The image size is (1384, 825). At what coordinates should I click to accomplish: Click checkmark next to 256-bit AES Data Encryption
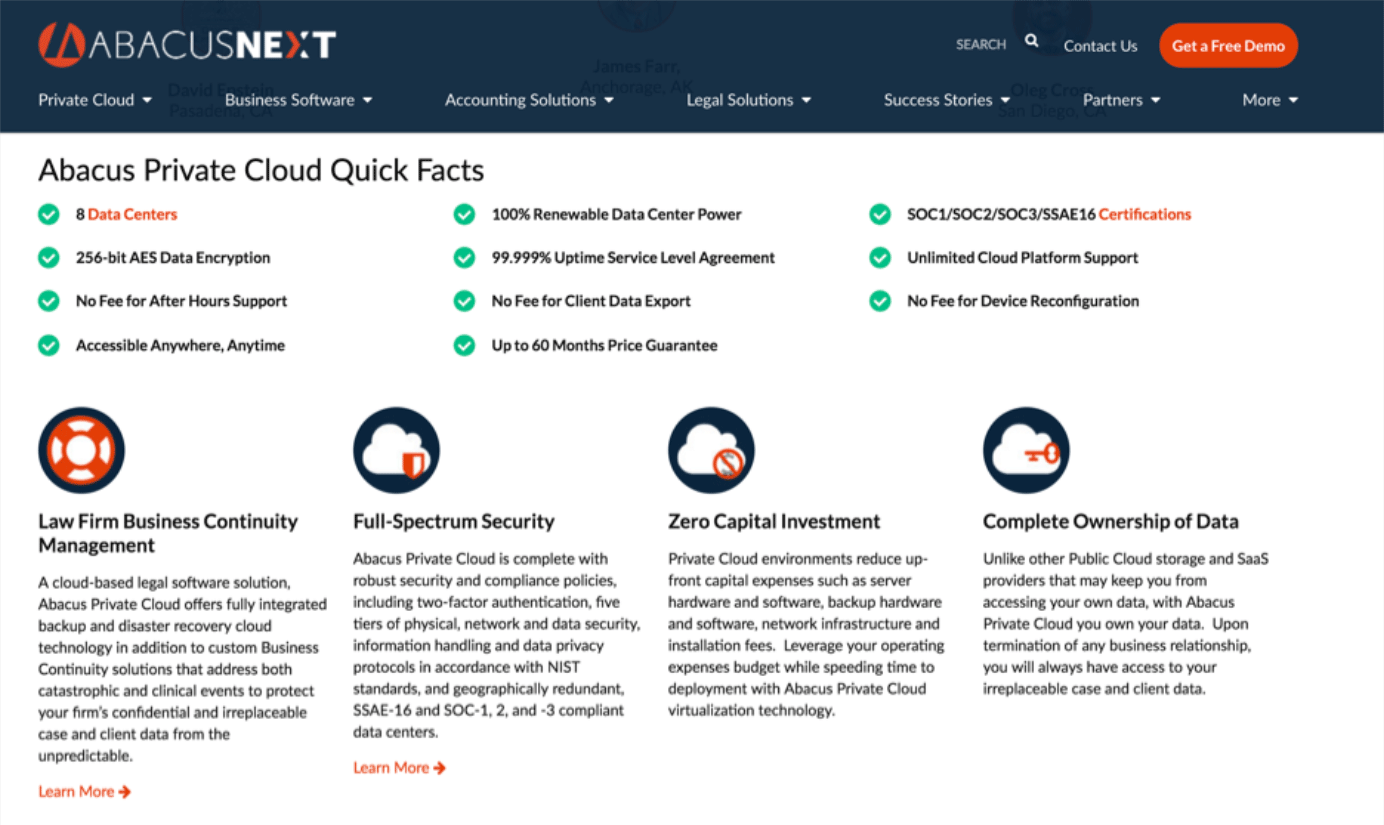[48, 257]
